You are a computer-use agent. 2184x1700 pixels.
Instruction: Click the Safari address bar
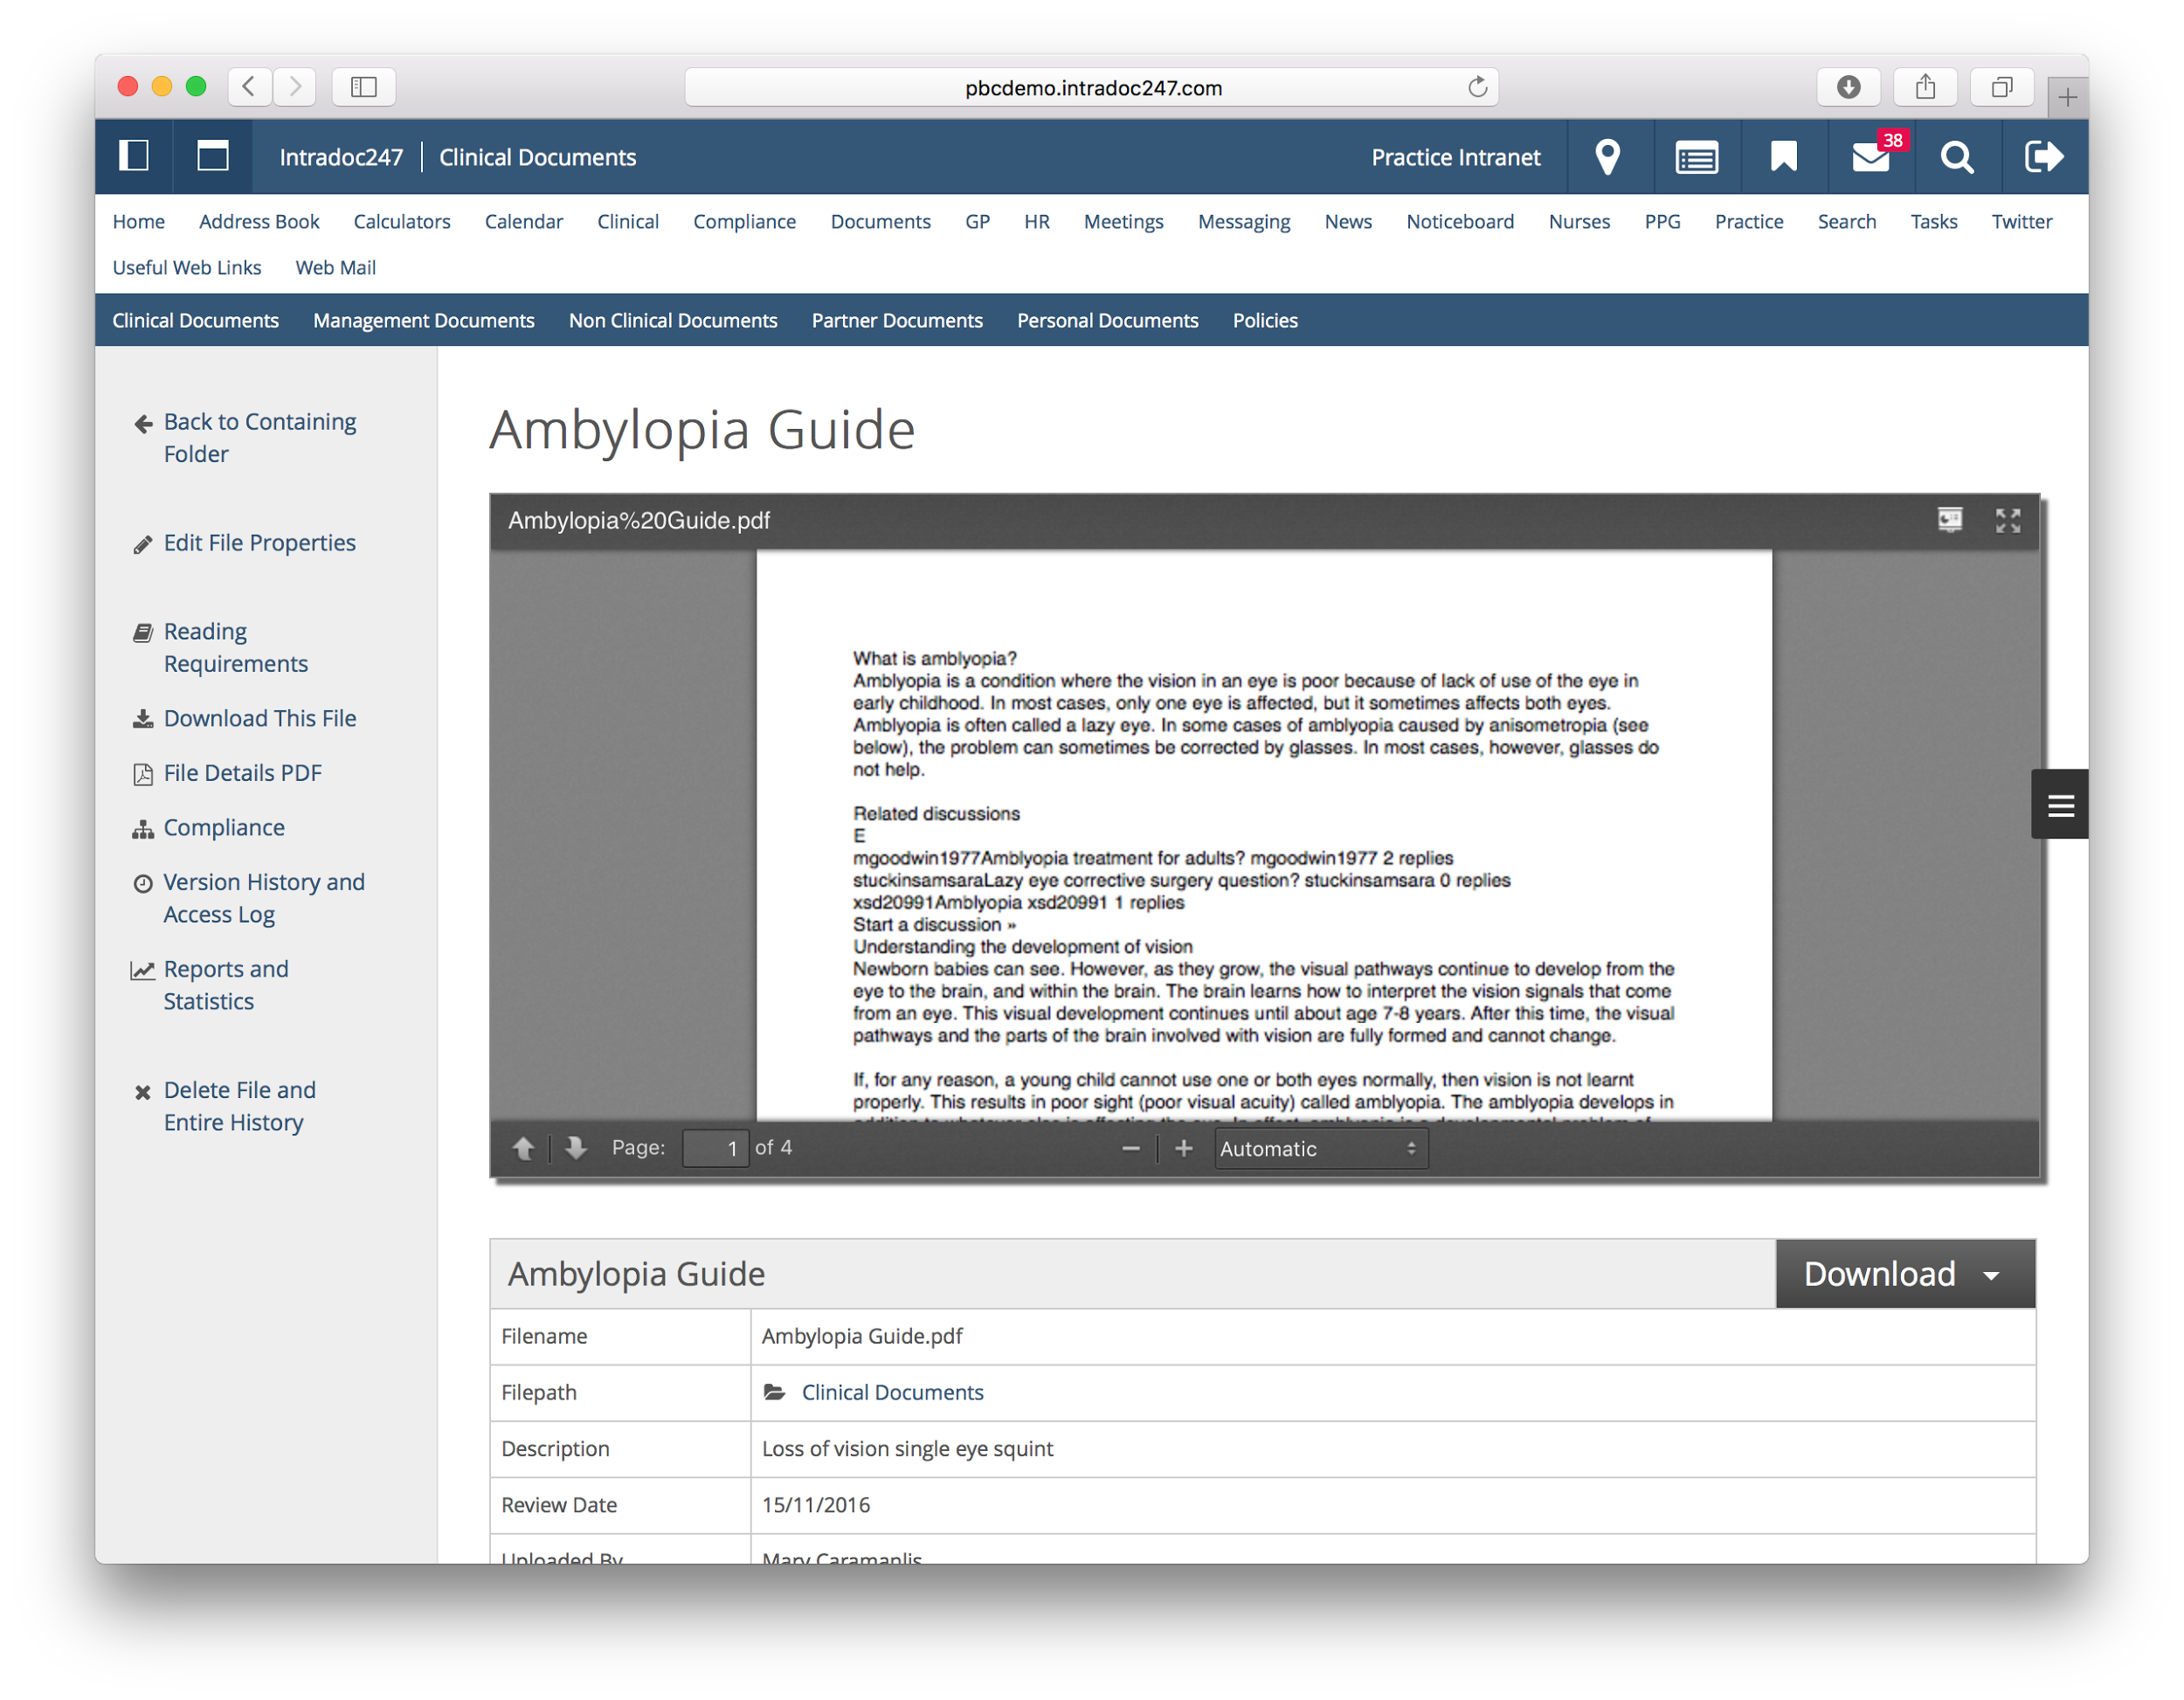pos(1092,87)
